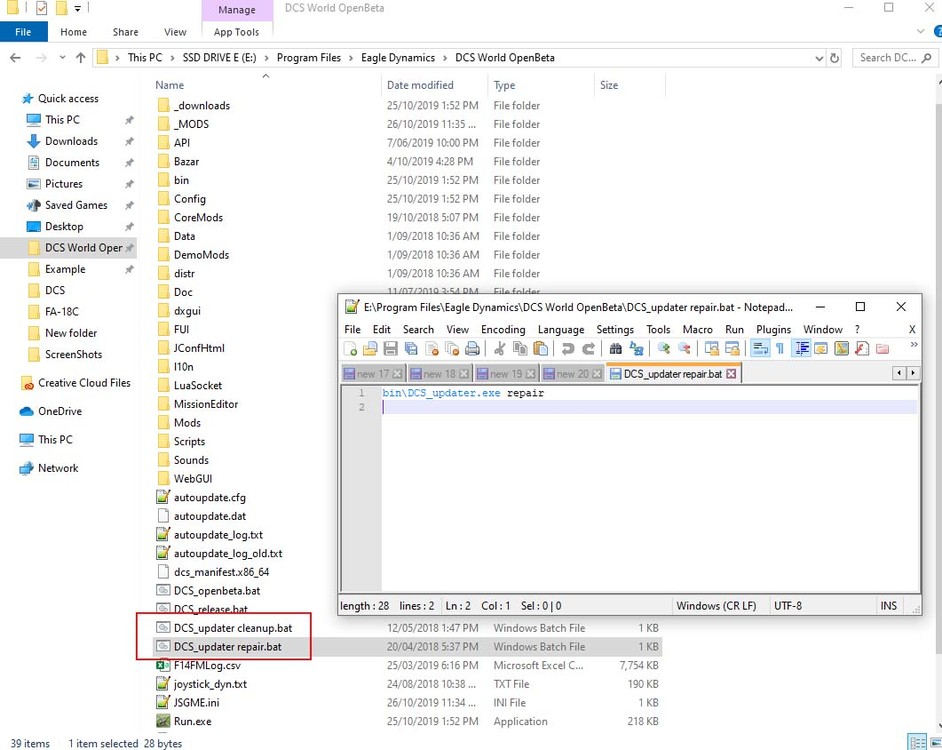Open the Print icon in Notepad++ toolbar
942x750 pixels.
click(x=474, y=350)
